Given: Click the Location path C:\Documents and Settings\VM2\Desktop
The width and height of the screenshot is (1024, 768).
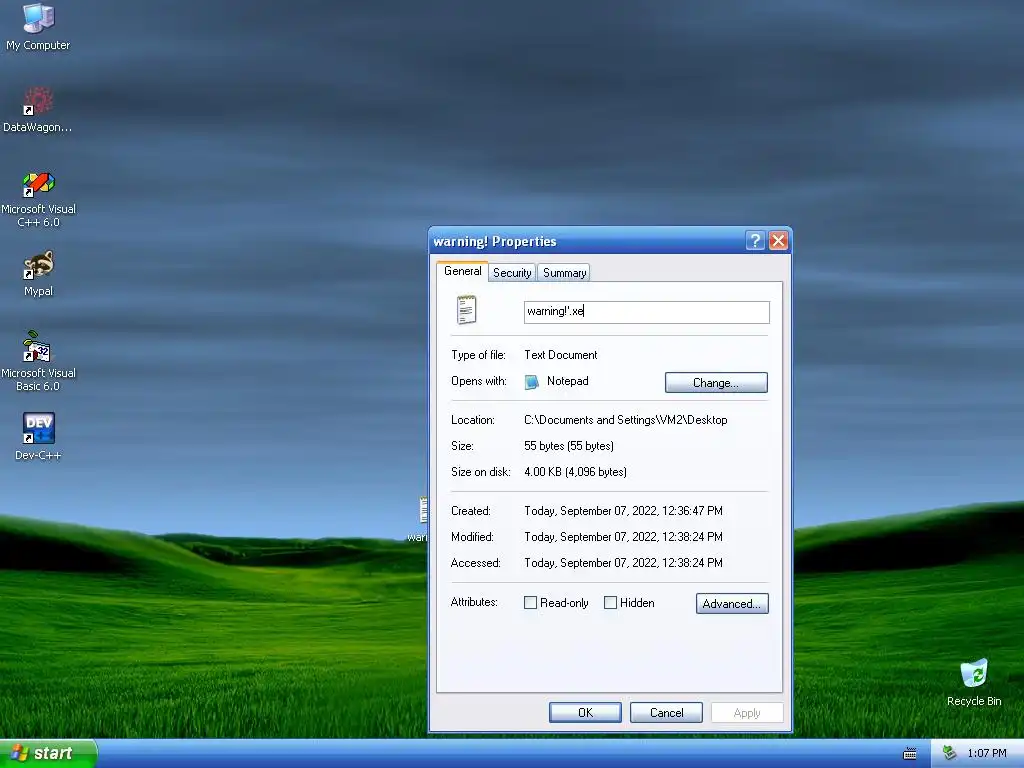Looking at the screenshot, I should tap(626, 420).
